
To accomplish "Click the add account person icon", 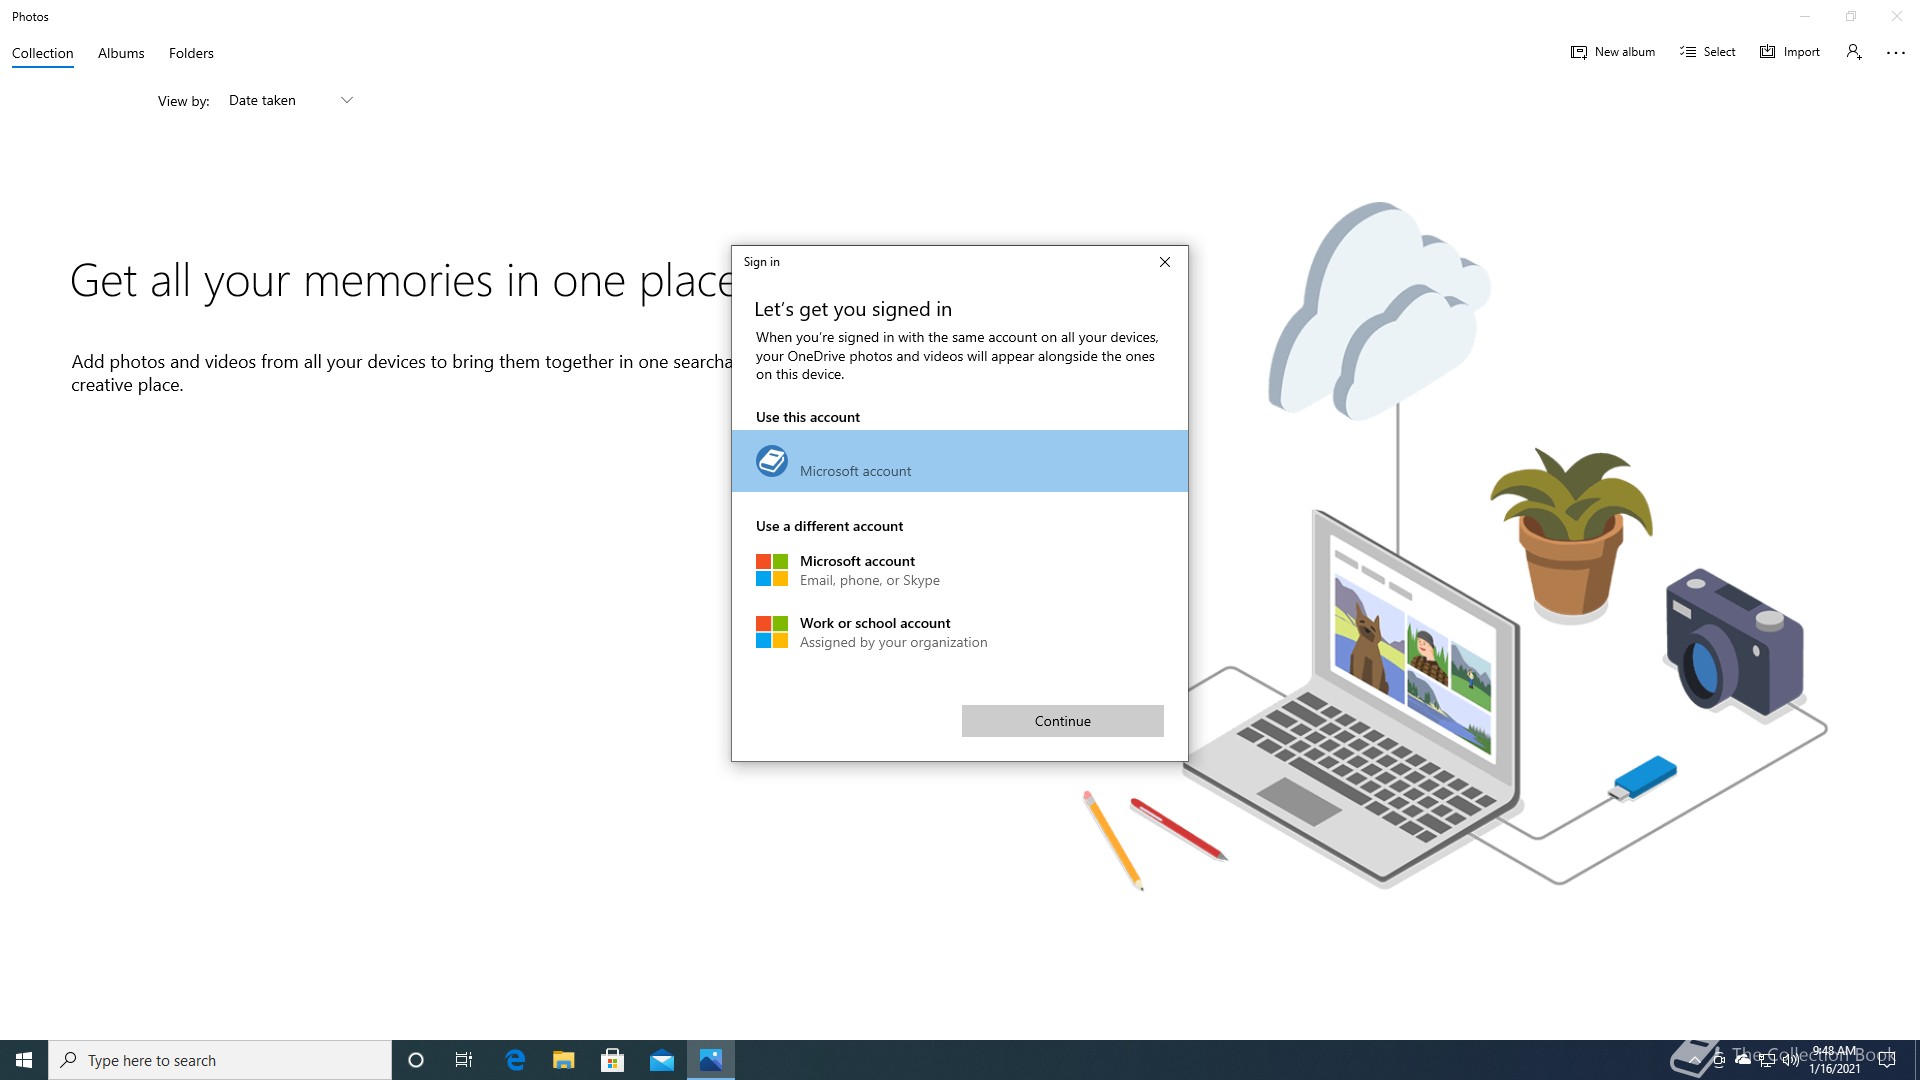I will click(1854, 52).
